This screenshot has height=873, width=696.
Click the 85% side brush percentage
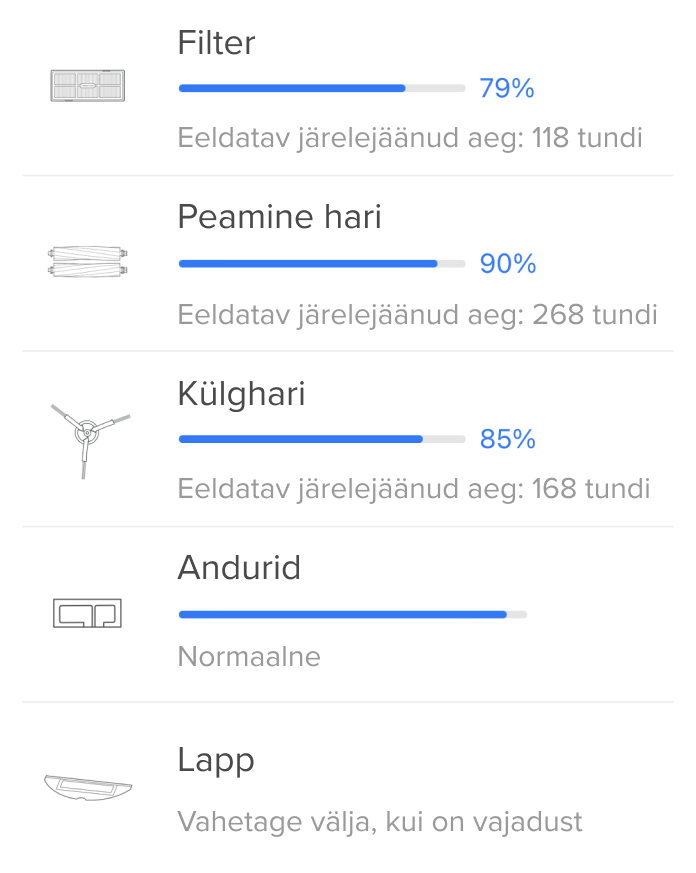pyautogui.click(x=508, y=439)
